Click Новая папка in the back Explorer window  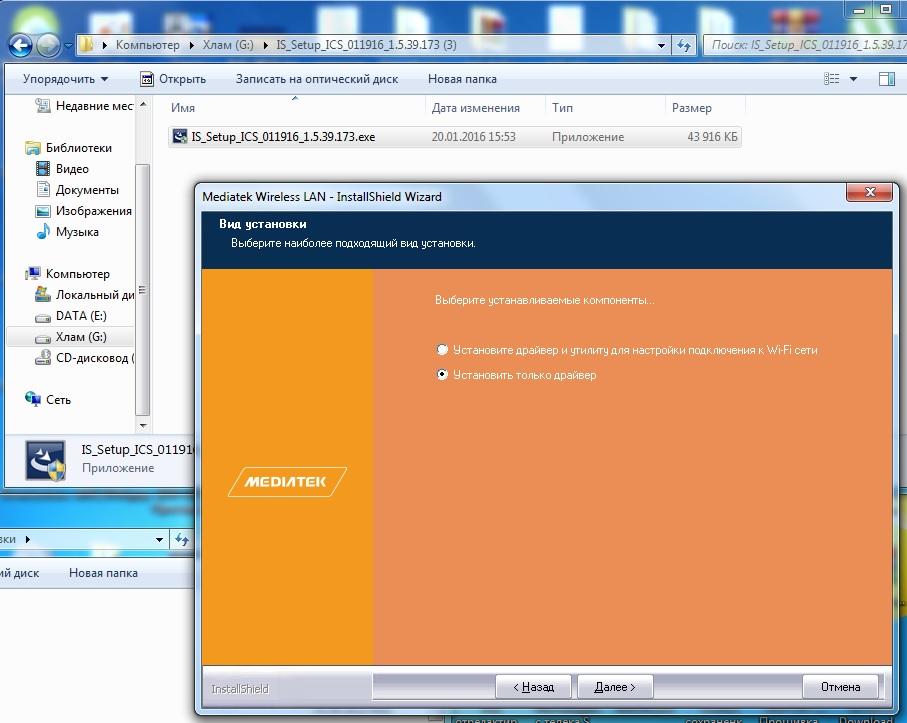[x=103, y=573]
